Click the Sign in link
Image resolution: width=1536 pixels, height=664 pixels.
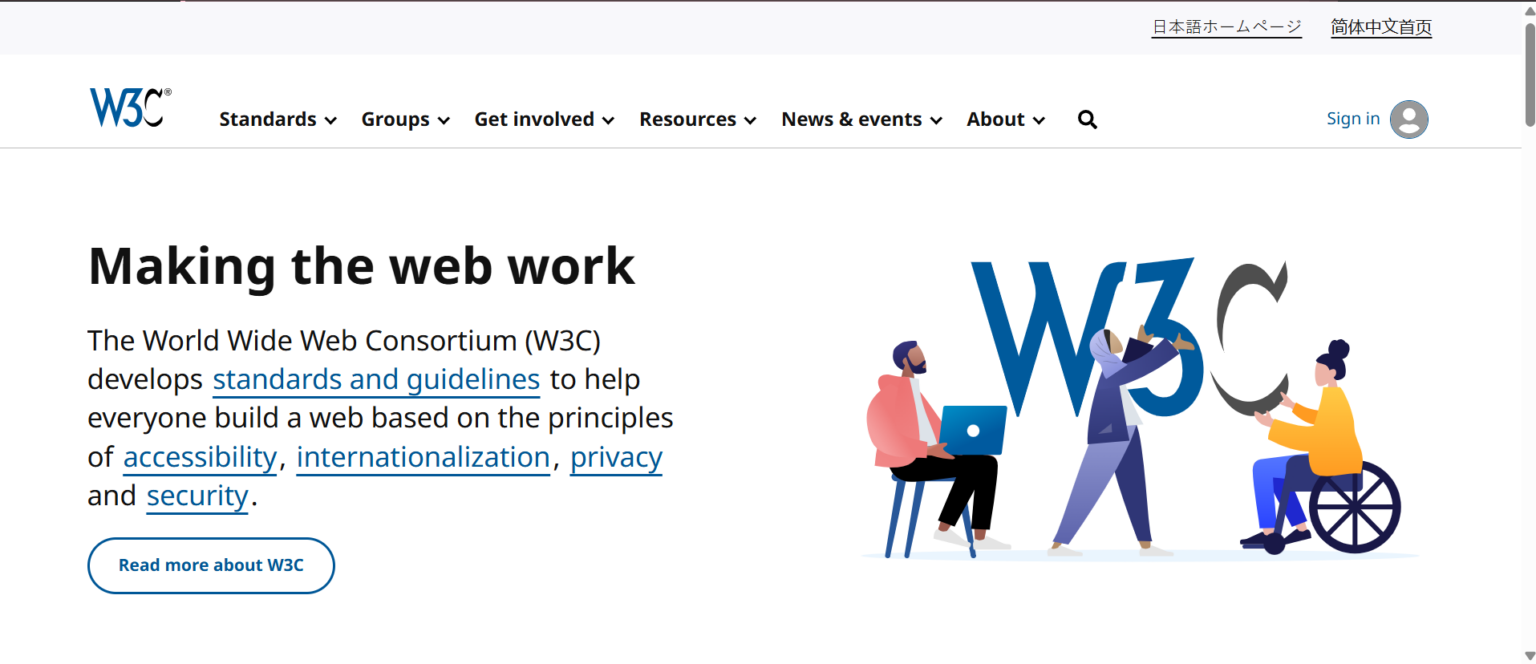tap(1353, 118)
